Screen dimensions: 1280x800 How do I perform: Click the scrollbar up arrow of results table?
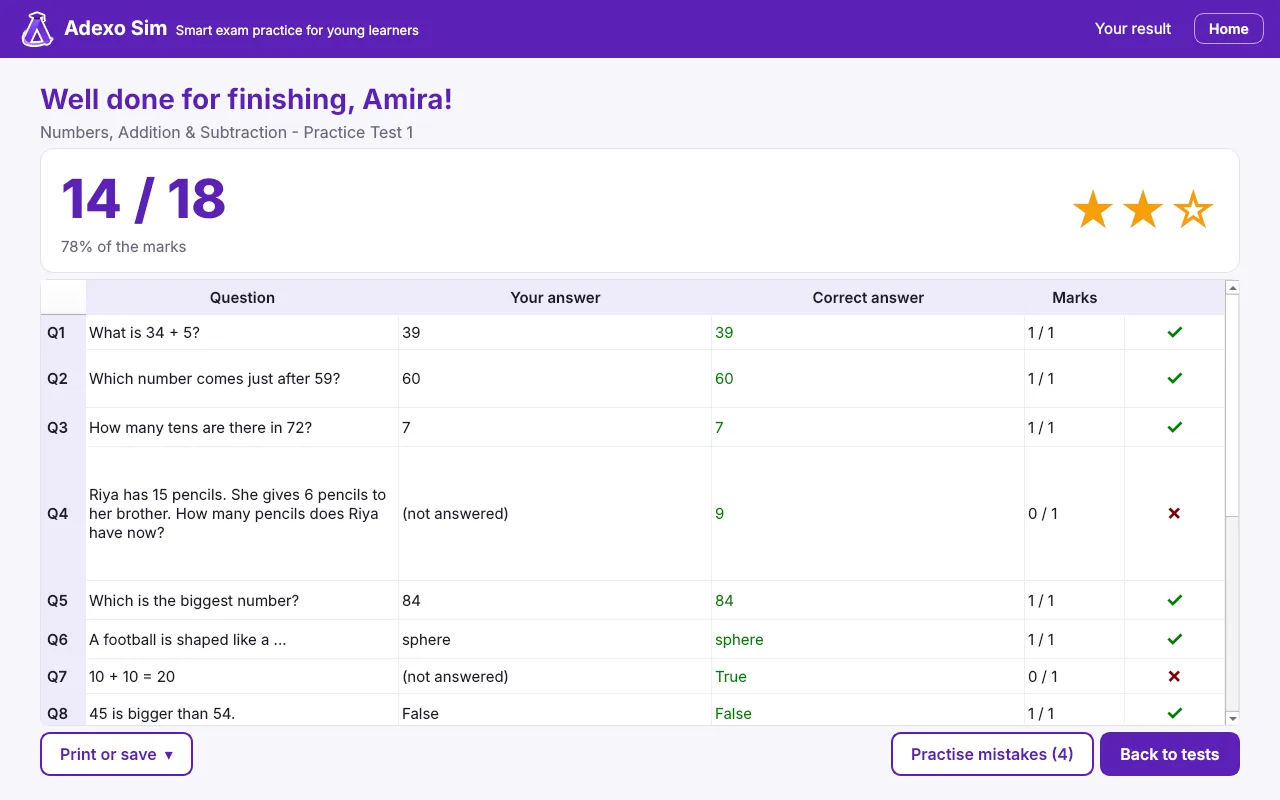tap(1233, 288)
